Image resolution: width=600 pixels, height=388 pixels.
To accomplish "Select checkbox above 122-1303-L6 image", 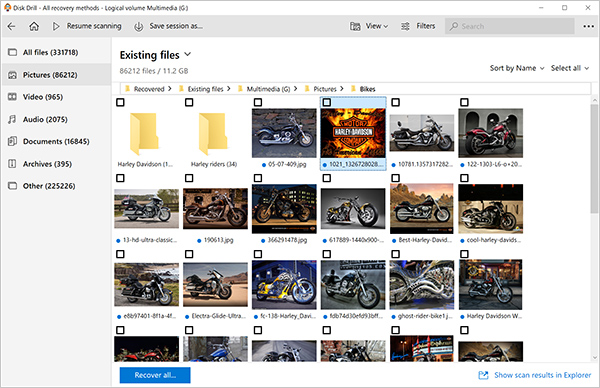I will (x=464, y=102).
